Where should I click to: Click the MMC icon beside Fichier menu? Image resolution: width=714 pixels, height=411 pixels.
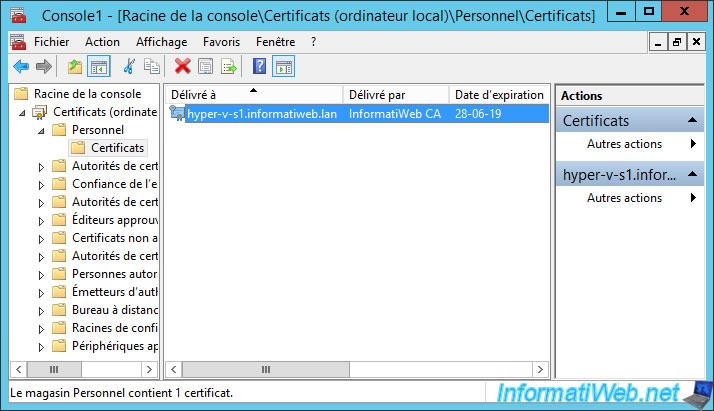click(x=18, y=42)
